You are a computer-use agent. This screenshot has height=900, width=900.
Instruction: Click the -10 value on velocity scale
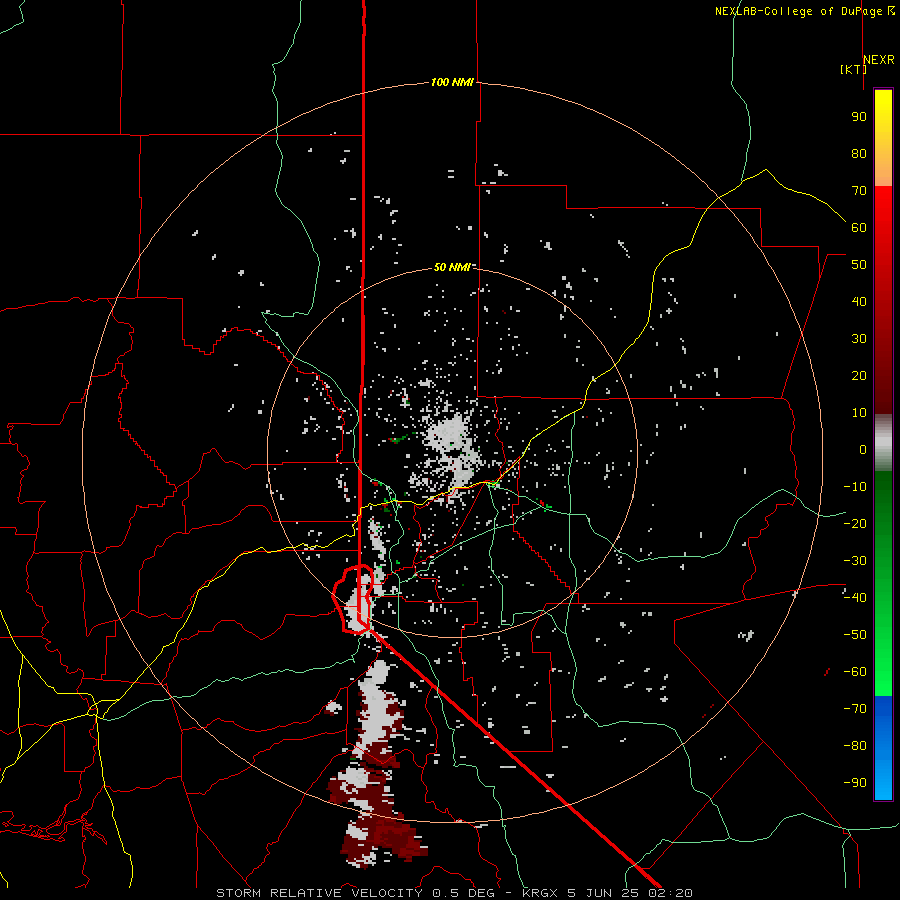(x=855, y=487)
